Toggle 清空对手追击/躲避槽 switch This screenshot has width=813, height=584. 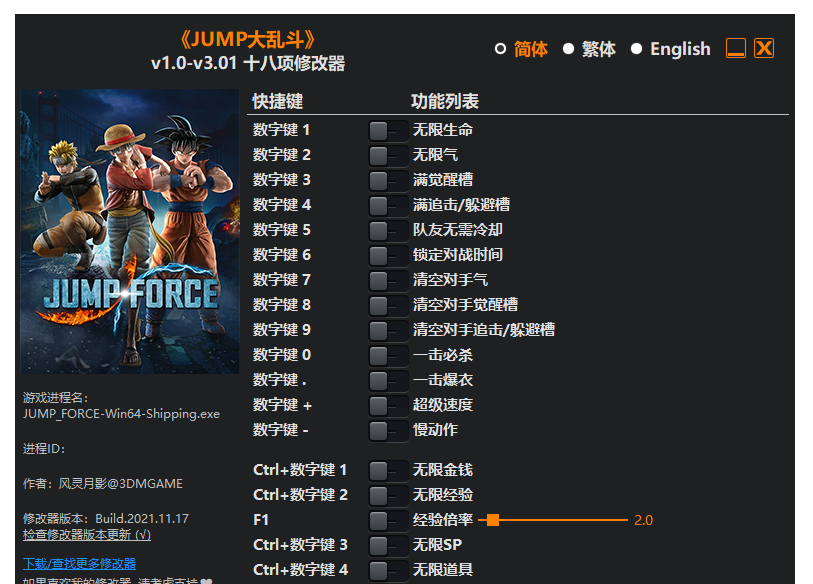pyautogui.click(x=388, y=330)
